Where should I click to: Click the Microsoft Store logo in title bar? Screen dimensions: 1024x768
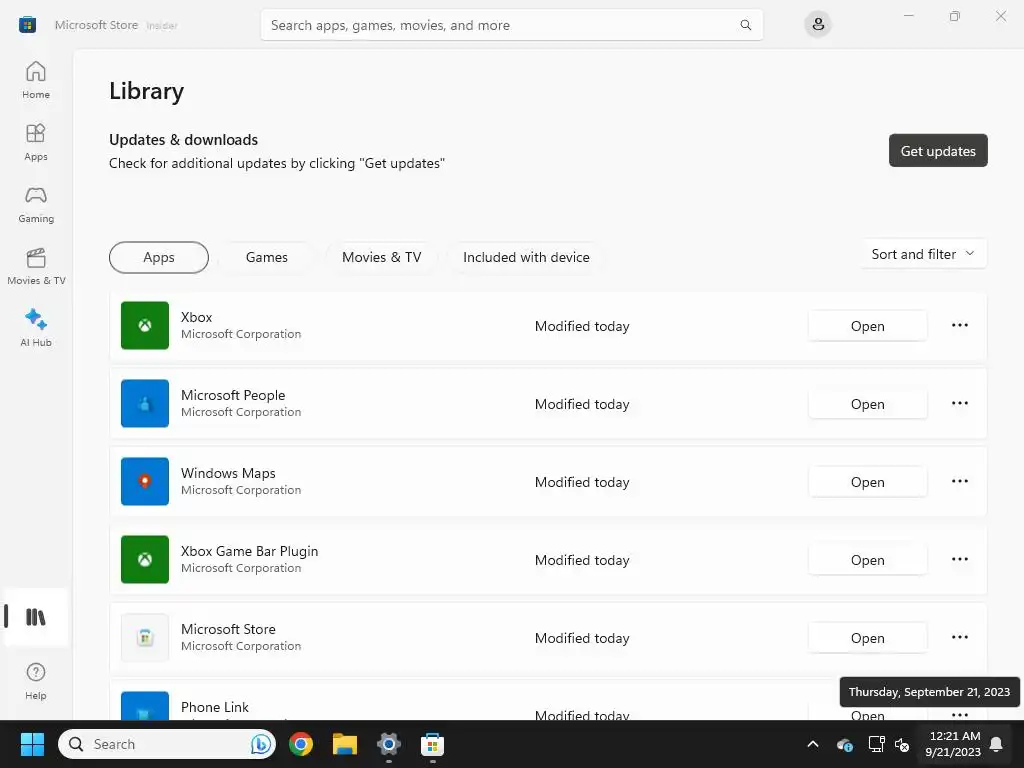click(x=27, y=25)
